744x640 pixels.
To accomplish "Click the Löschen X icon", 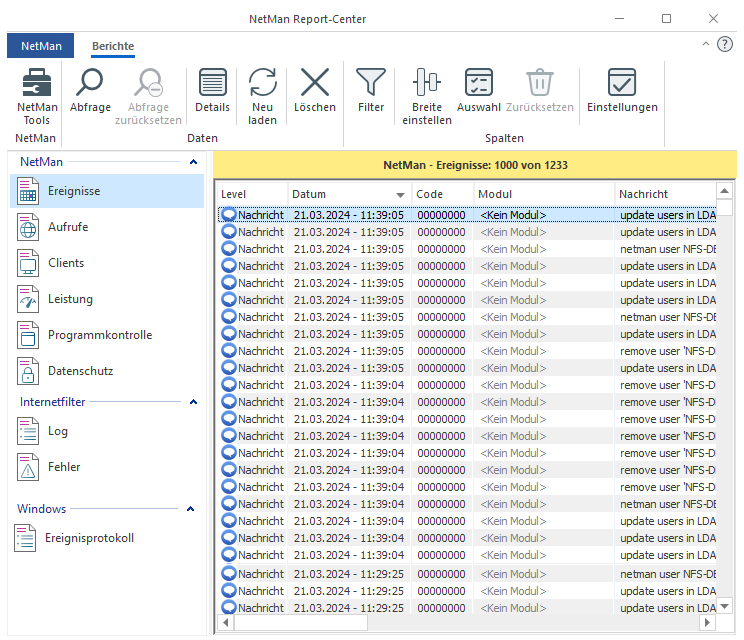I will [314, 84].
